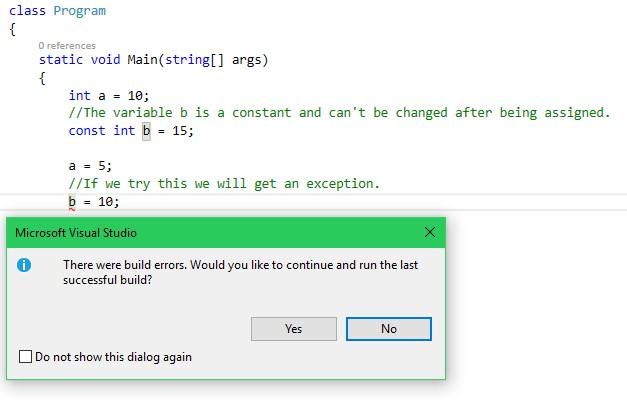Open the '0 references' CodeLens link

[67, 46]
